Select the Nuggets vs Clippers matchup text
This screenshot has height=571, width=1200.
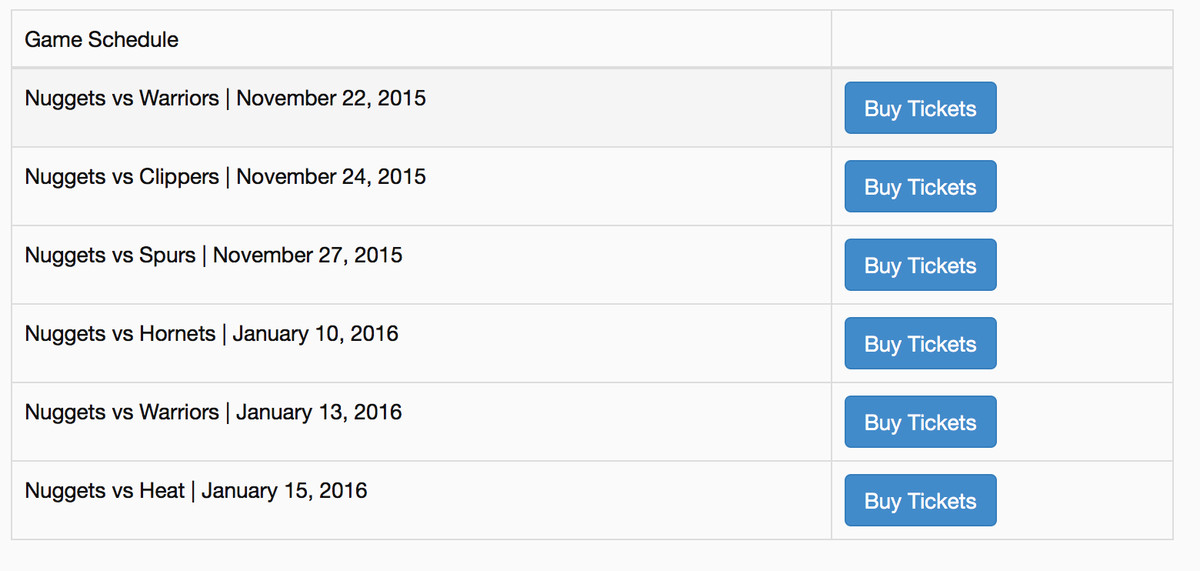pyautogui.click(x=122, y=177)
